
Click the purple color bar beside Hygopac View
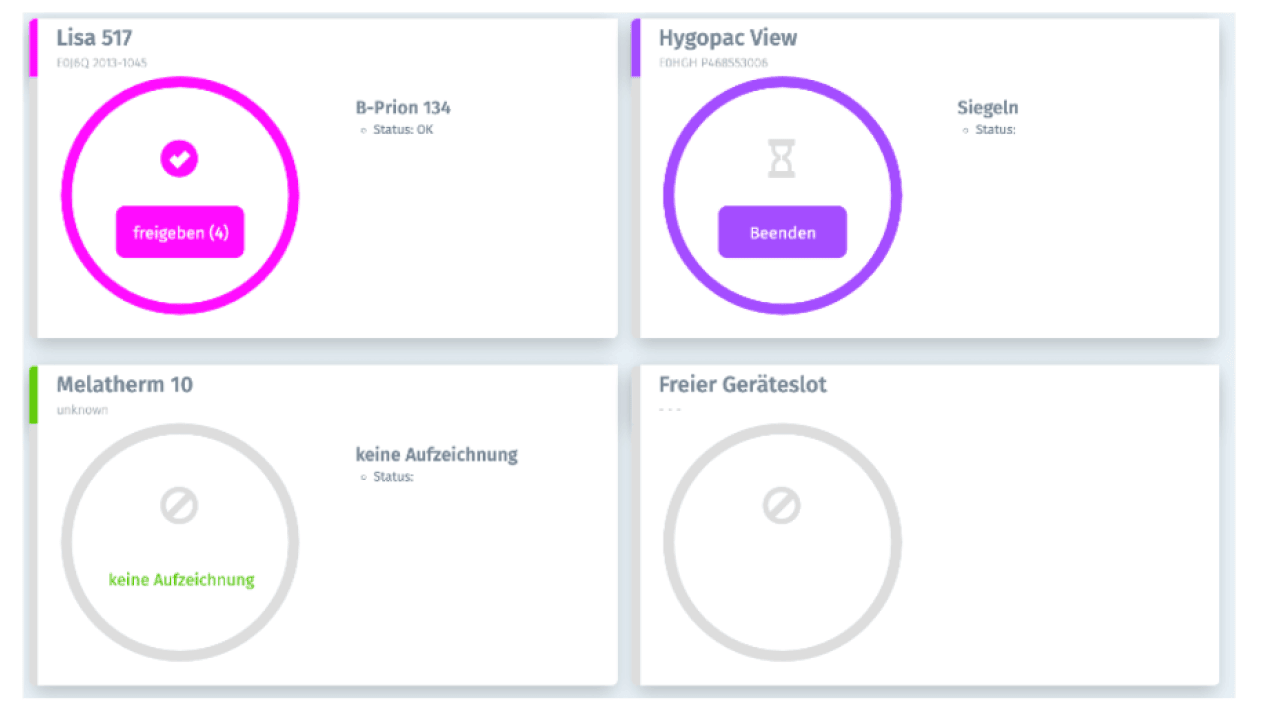pyautogui.click(x=636, y=48)
